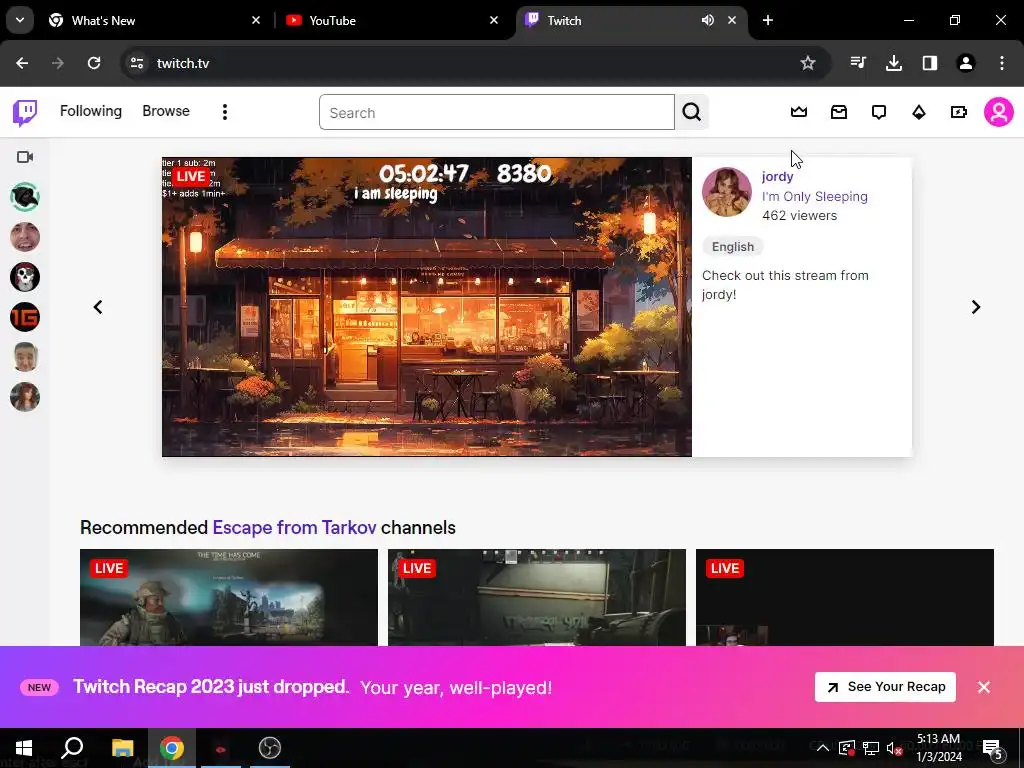1024x768 pixels.
Task: Click See Your Recap button
Action: tap(885, 687)
